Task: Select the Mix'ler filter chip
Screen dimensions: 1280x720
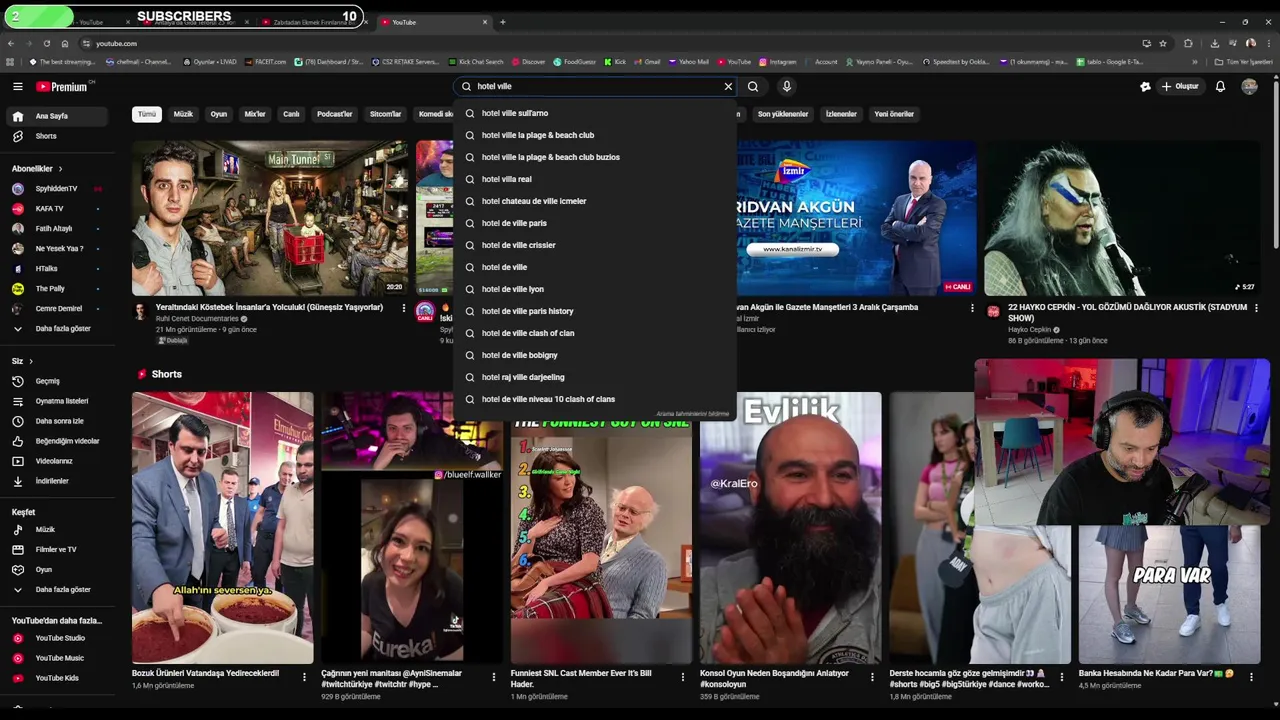Action: pyautogui.click(x=255, y=114)
